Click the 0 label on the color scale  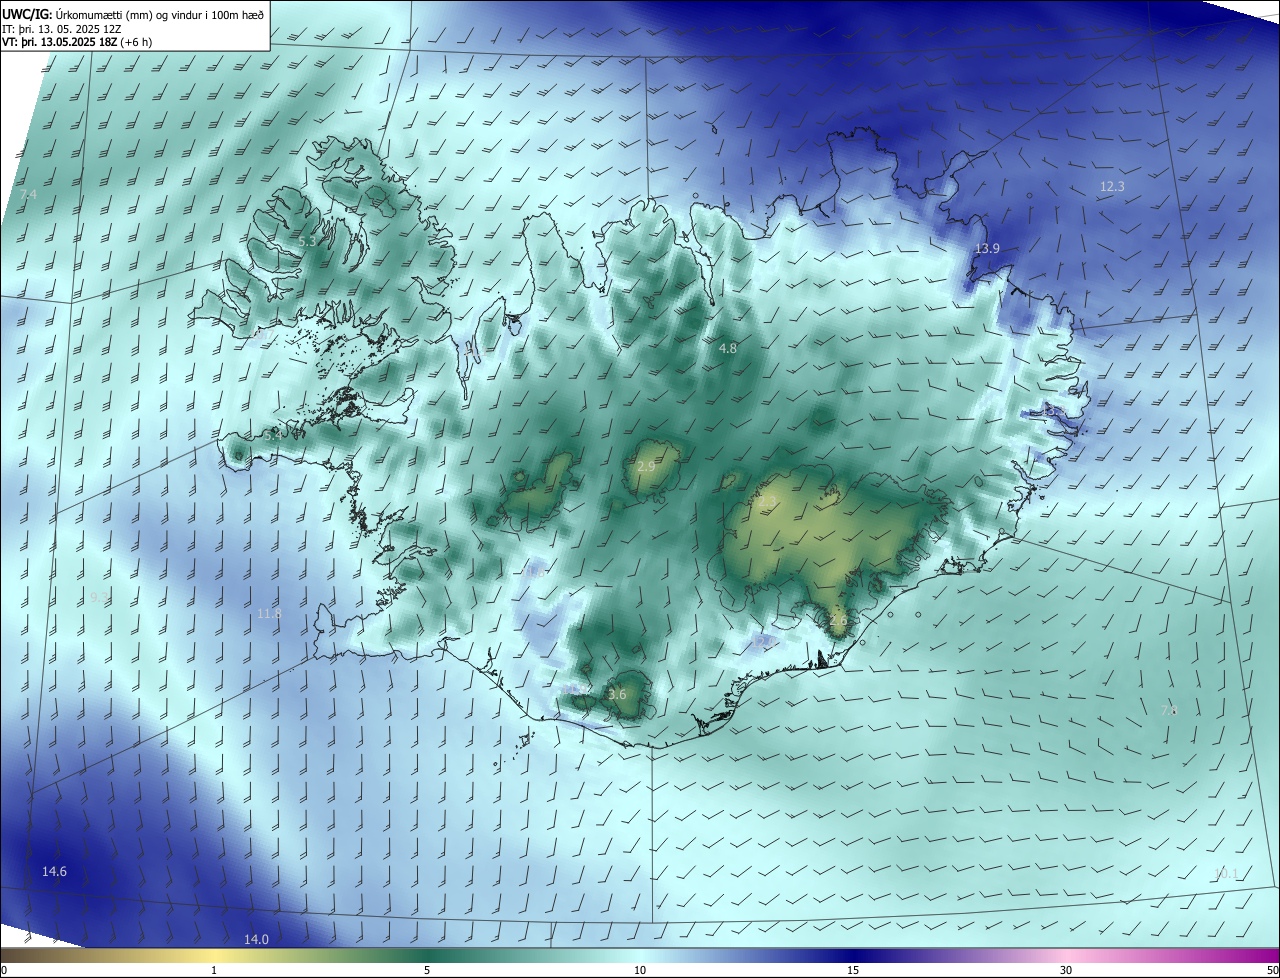click(4, 970)
